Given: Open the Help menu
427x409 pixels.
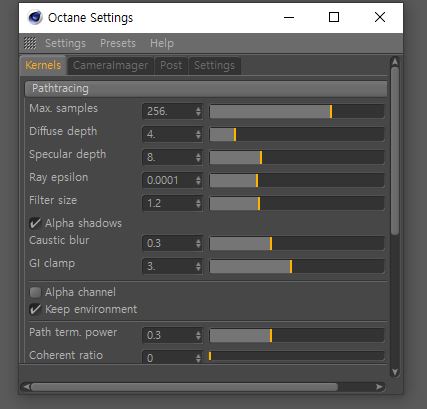Looking at the screenshot, I should click(162, 43).
